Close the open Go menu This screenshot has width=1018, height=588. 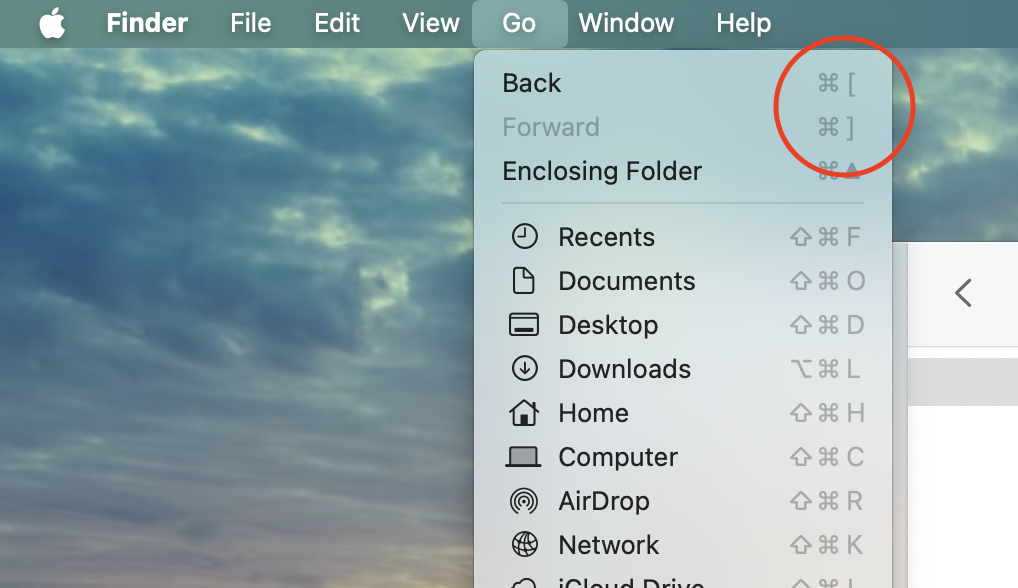coord(519,23)
